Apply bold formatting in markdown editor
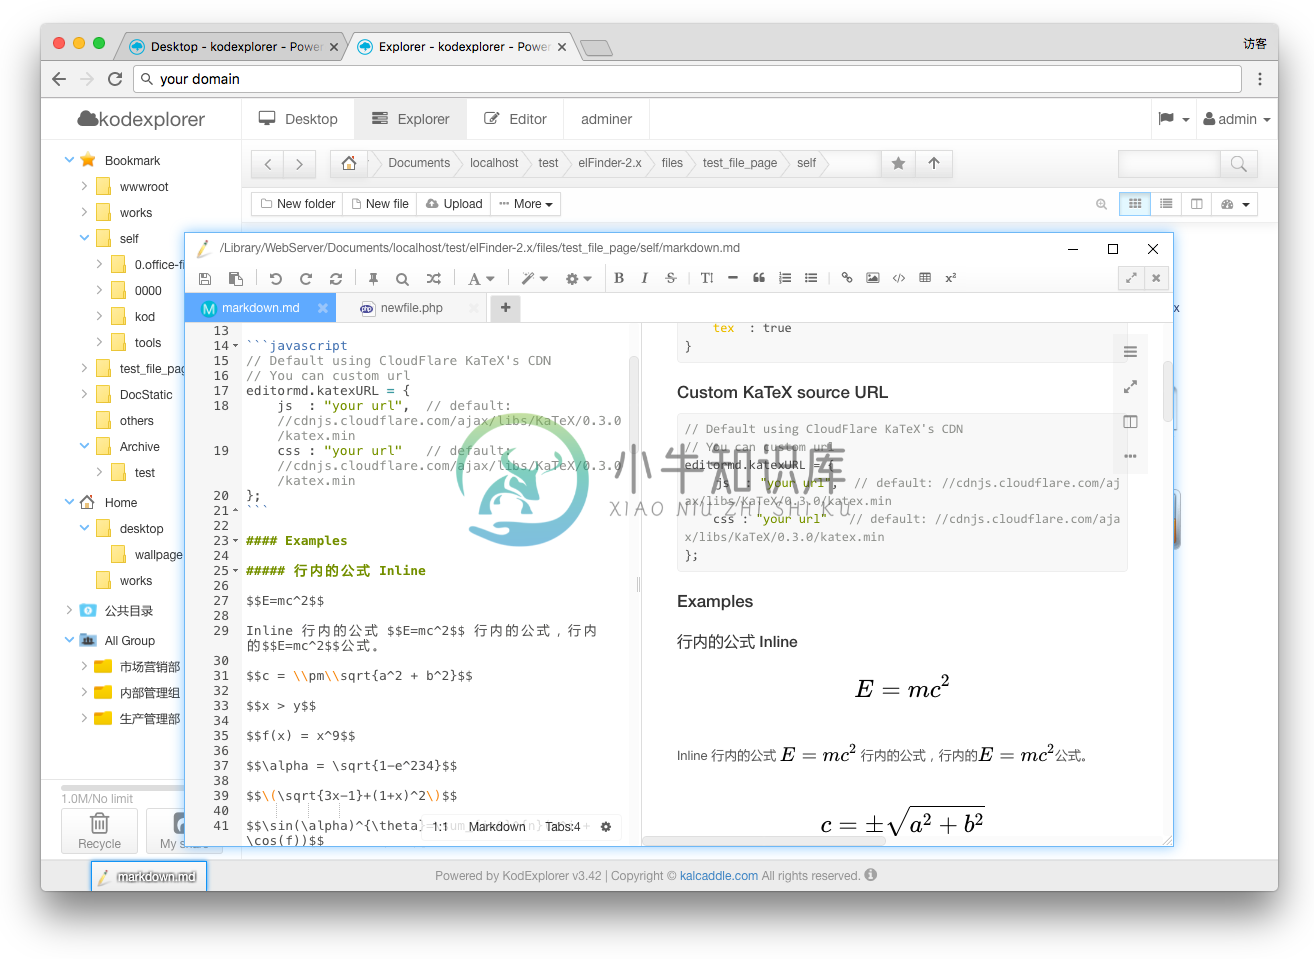 [x=619, y=278]
